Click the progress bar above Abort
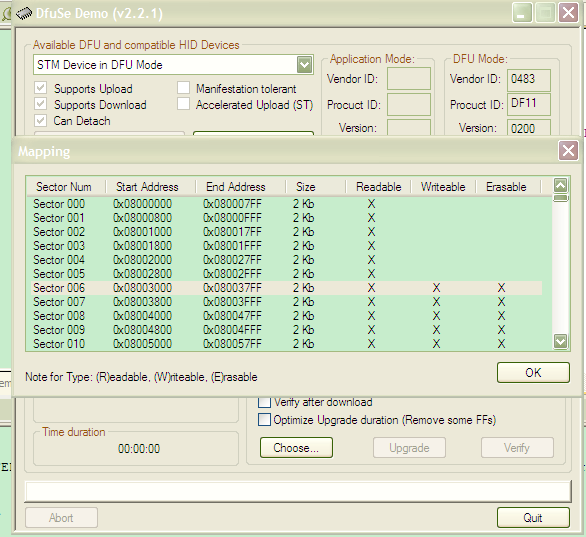Image resolution: width=586 pixels, height=537 pixels. 298,491
